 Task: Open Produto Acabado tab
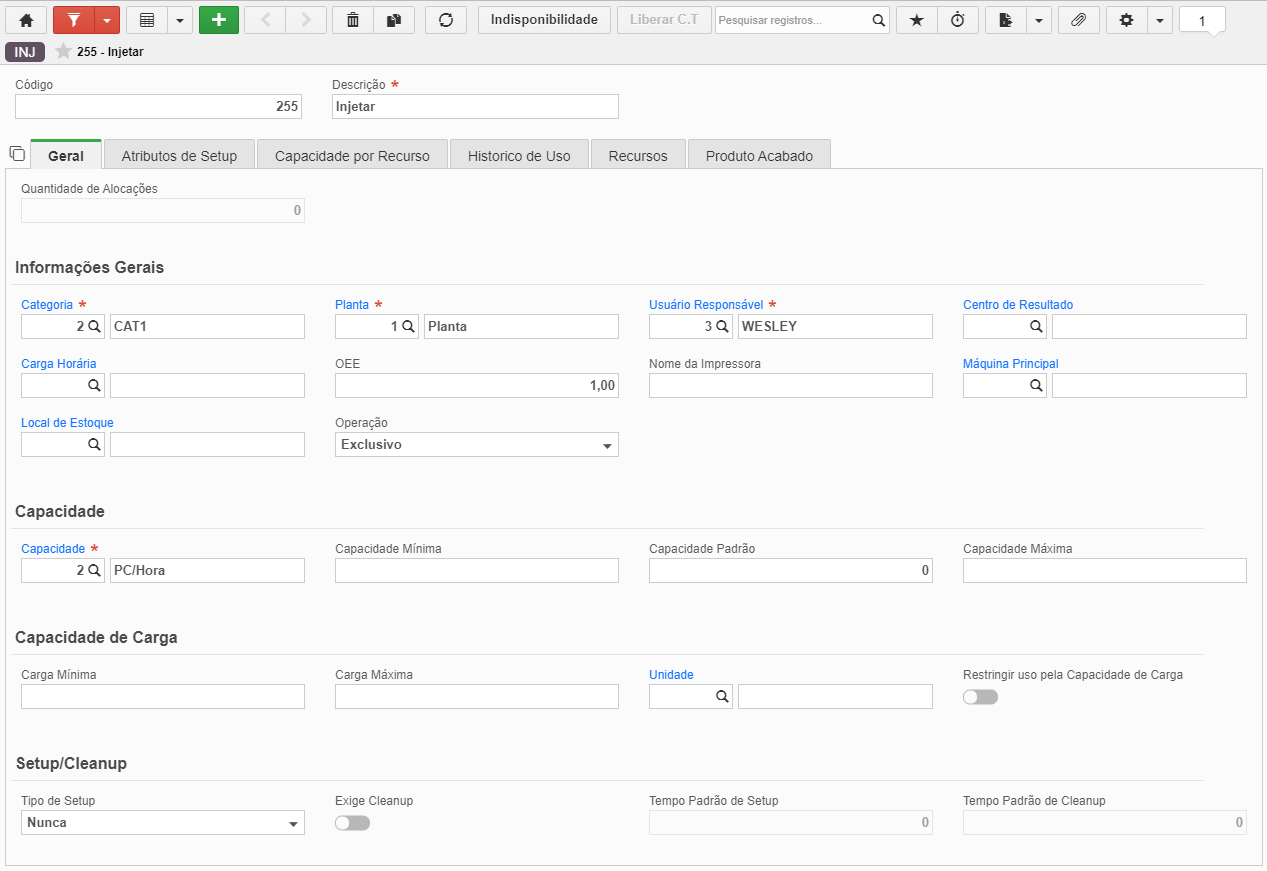point(759,156)
